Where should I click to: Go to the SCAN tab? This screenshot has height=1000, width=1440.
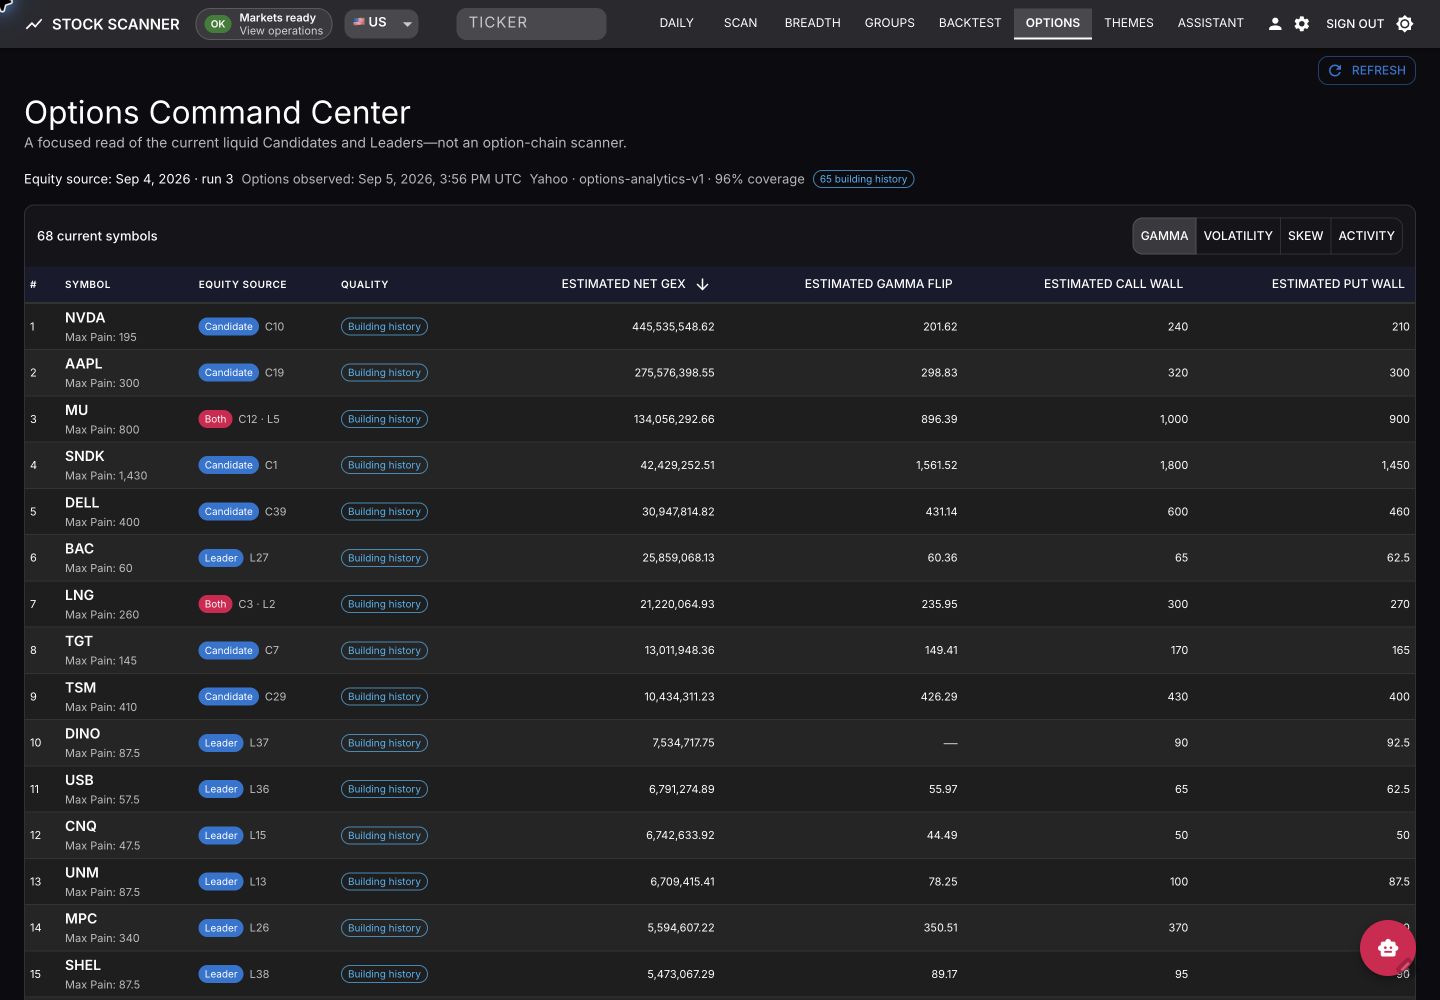[x=741, y=23]
